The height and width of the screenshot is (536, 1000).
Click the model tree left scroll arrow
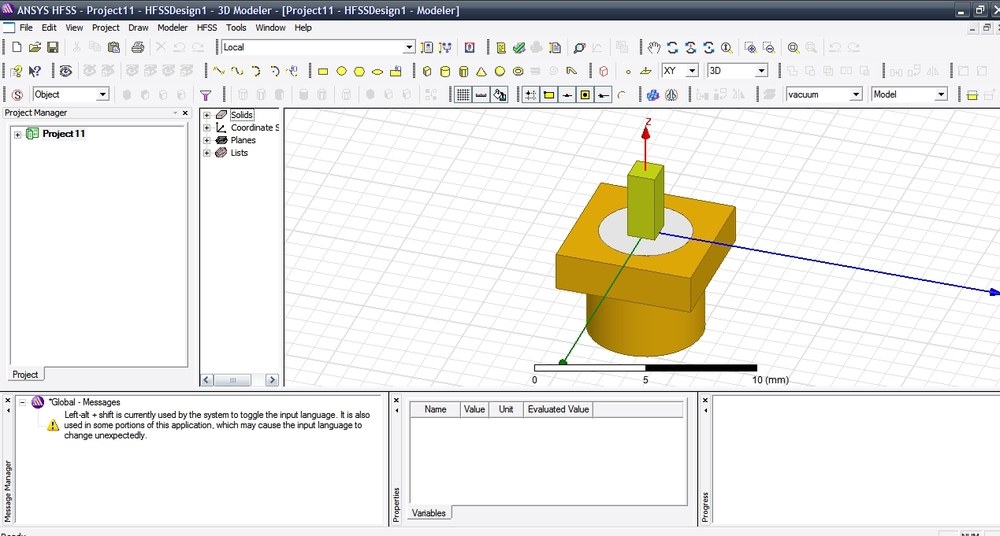207,380
